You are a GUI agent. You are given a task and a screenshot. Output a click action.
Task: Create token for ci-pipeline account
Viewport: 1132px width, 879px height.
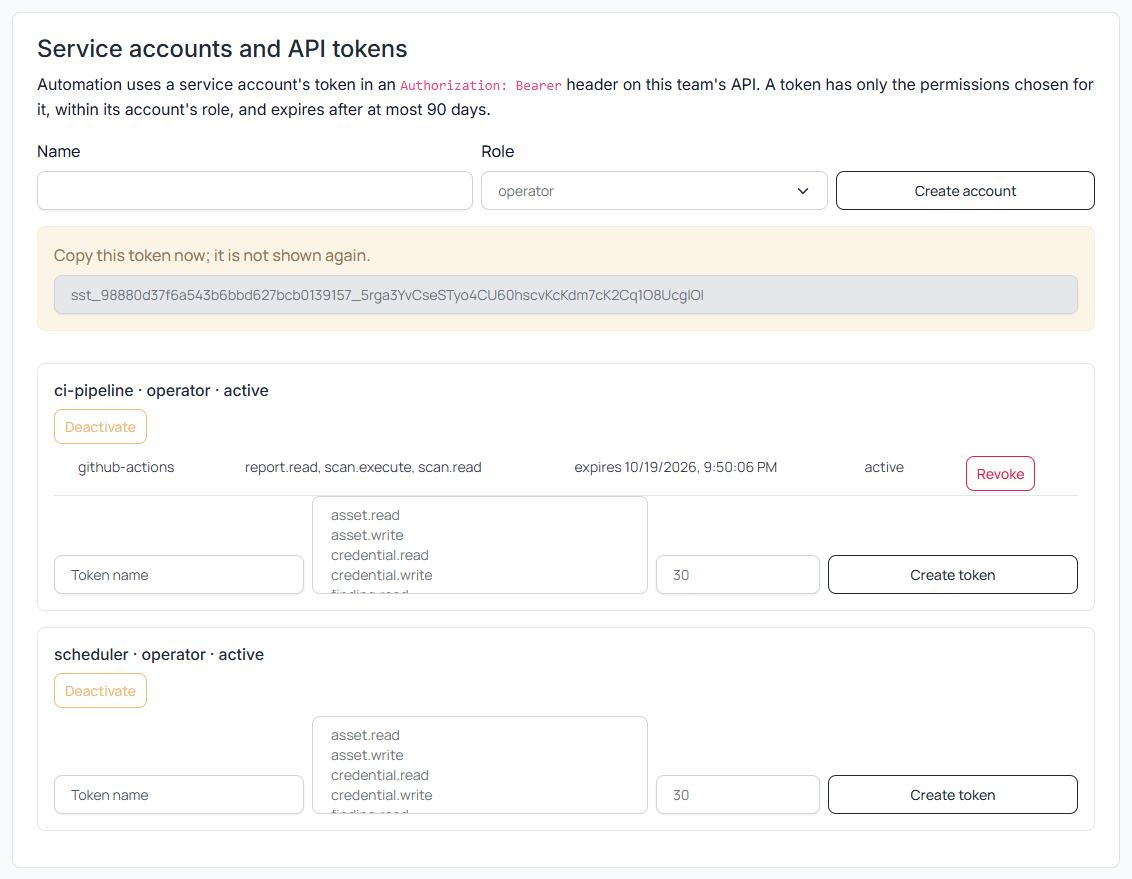(x=952, y=574)
